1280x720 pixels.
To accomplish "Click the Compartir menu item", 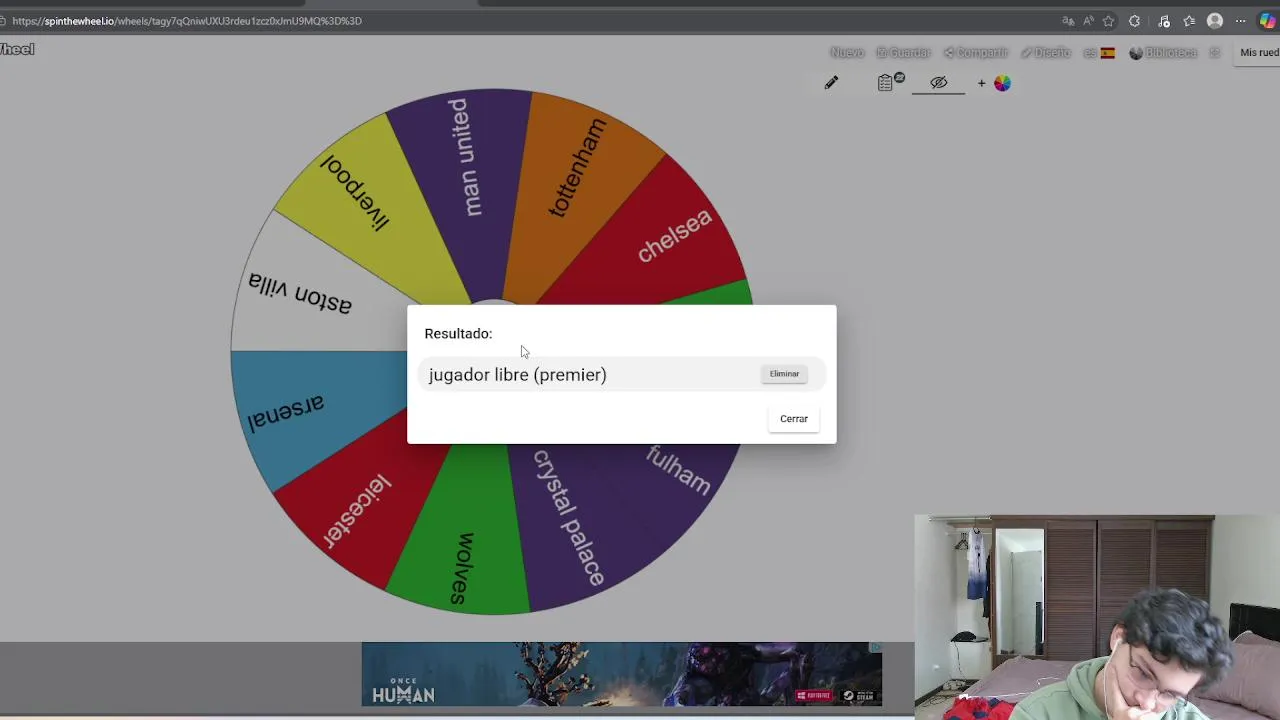I will tap(975, 53).
